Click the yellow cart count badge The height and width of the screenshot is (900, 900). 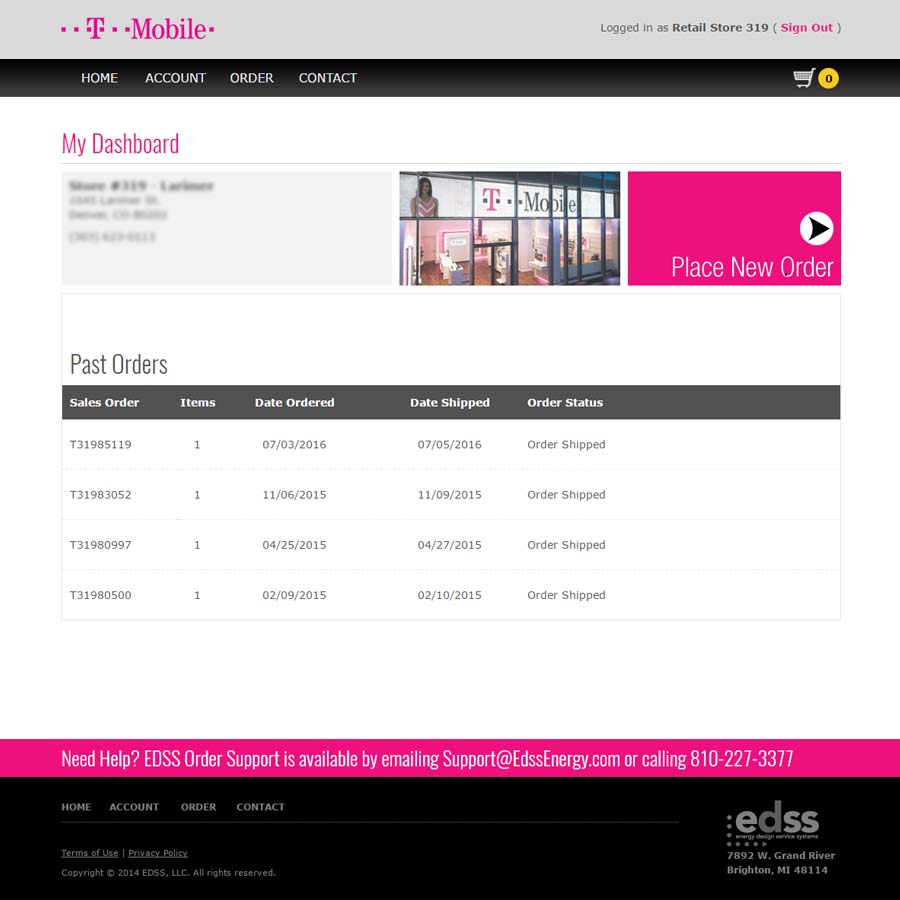828,78
